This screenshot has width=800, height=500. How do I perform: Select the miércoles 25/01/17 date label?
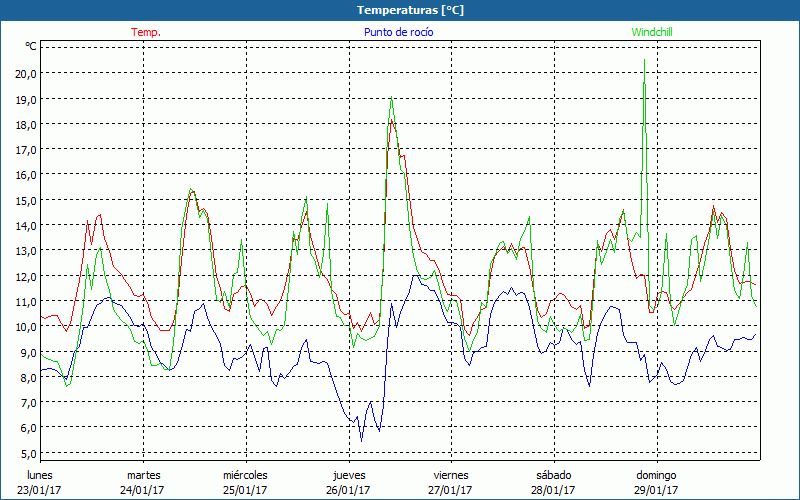point(245,482)
